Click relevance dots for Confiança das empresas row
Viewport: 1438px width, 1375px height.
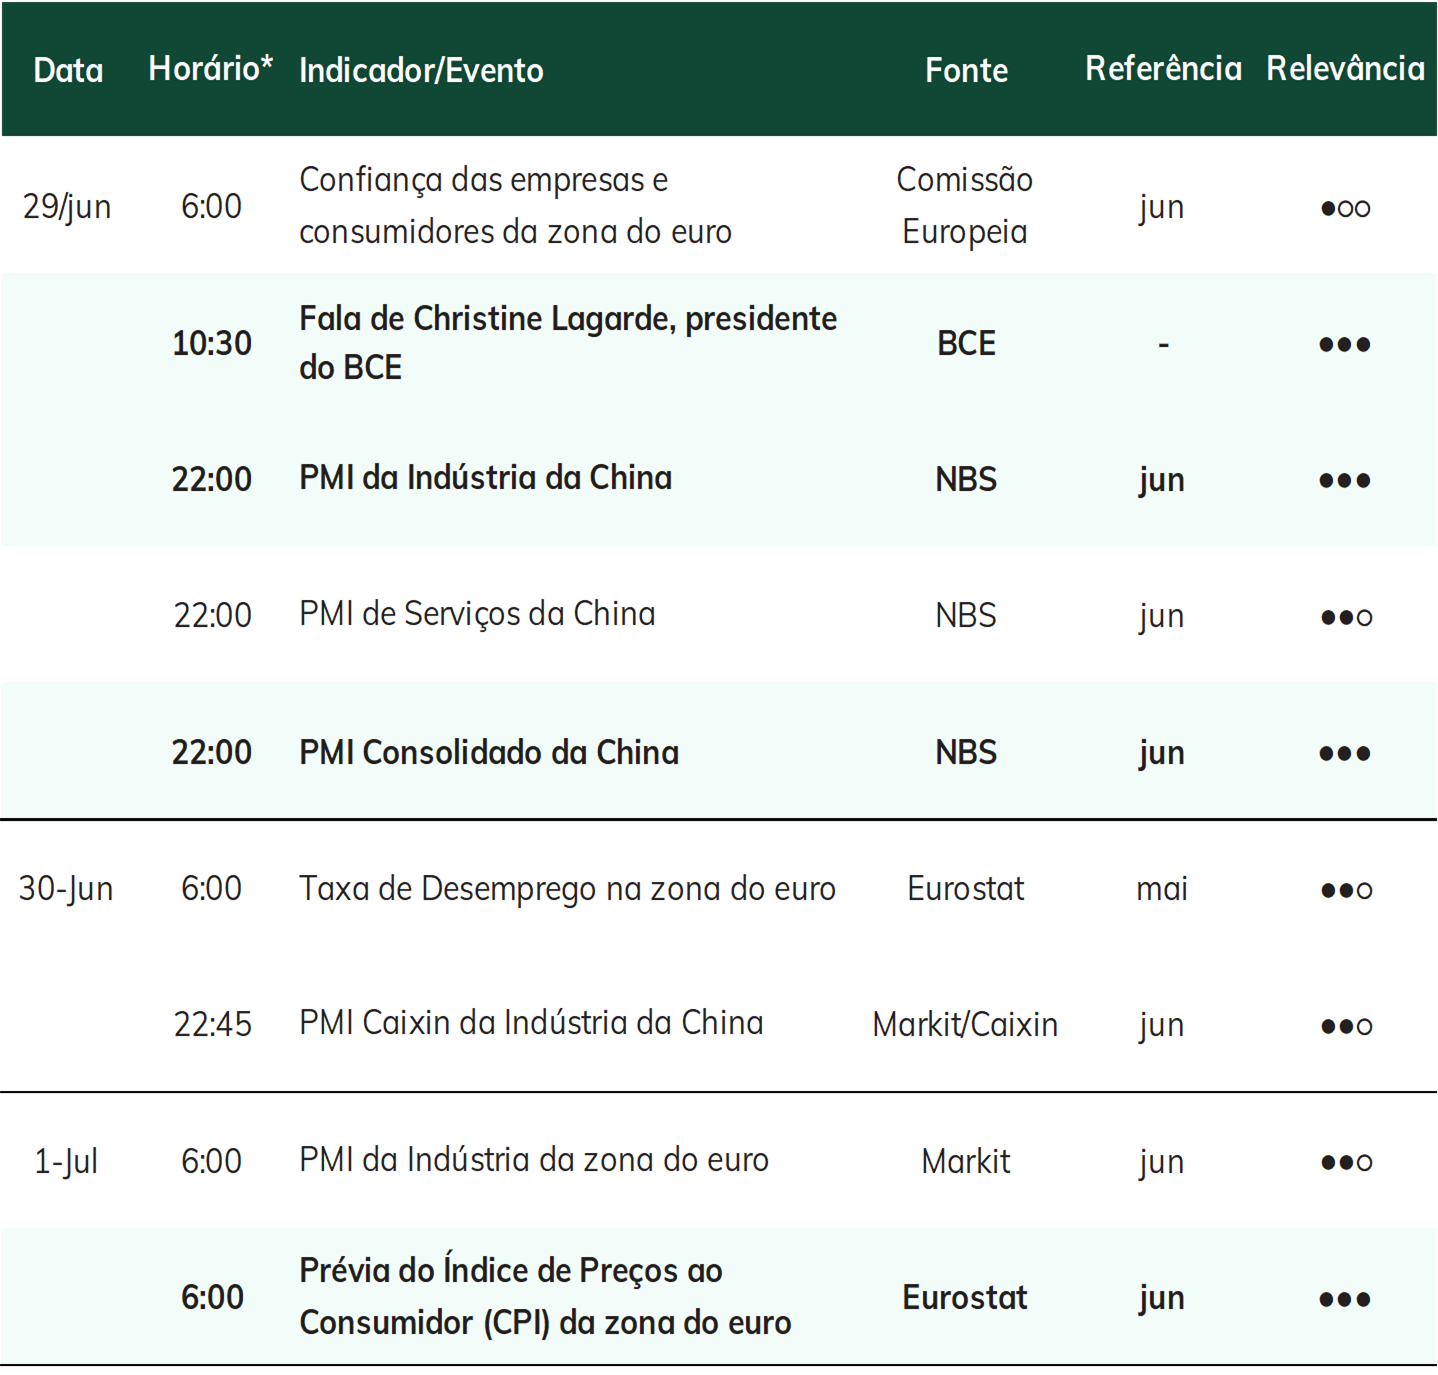(x=1345, y=208)
